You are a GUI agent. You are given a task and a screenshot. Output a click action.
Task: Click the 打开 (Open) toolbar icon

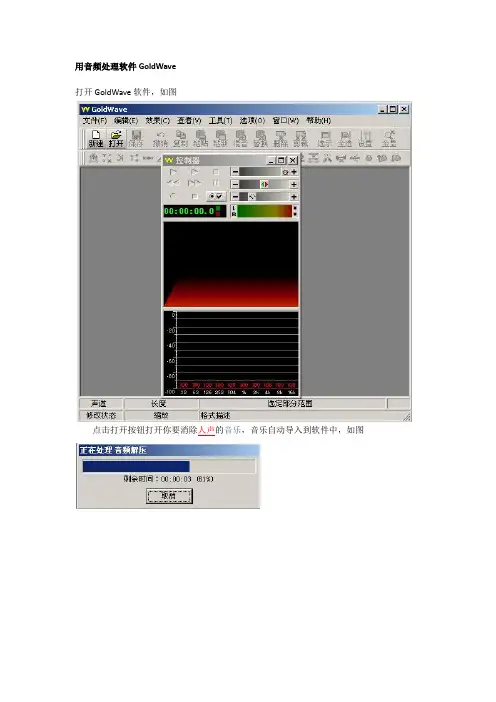pos(116,138)
